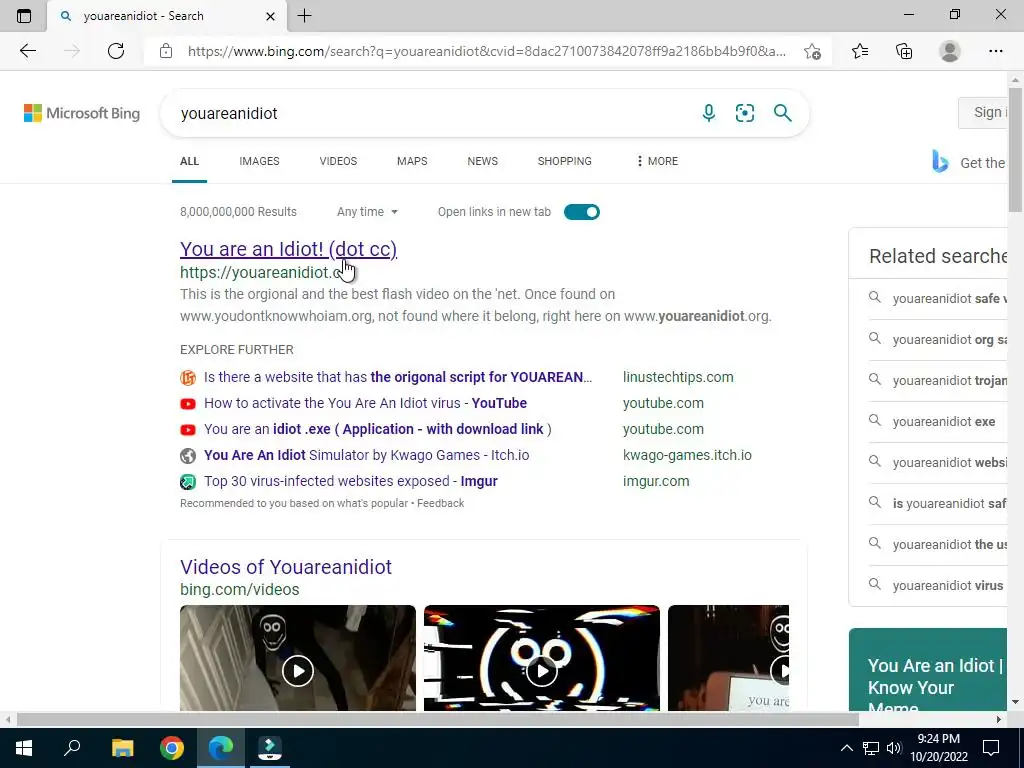Click the Bing search magnifier icon

[782, 113]
